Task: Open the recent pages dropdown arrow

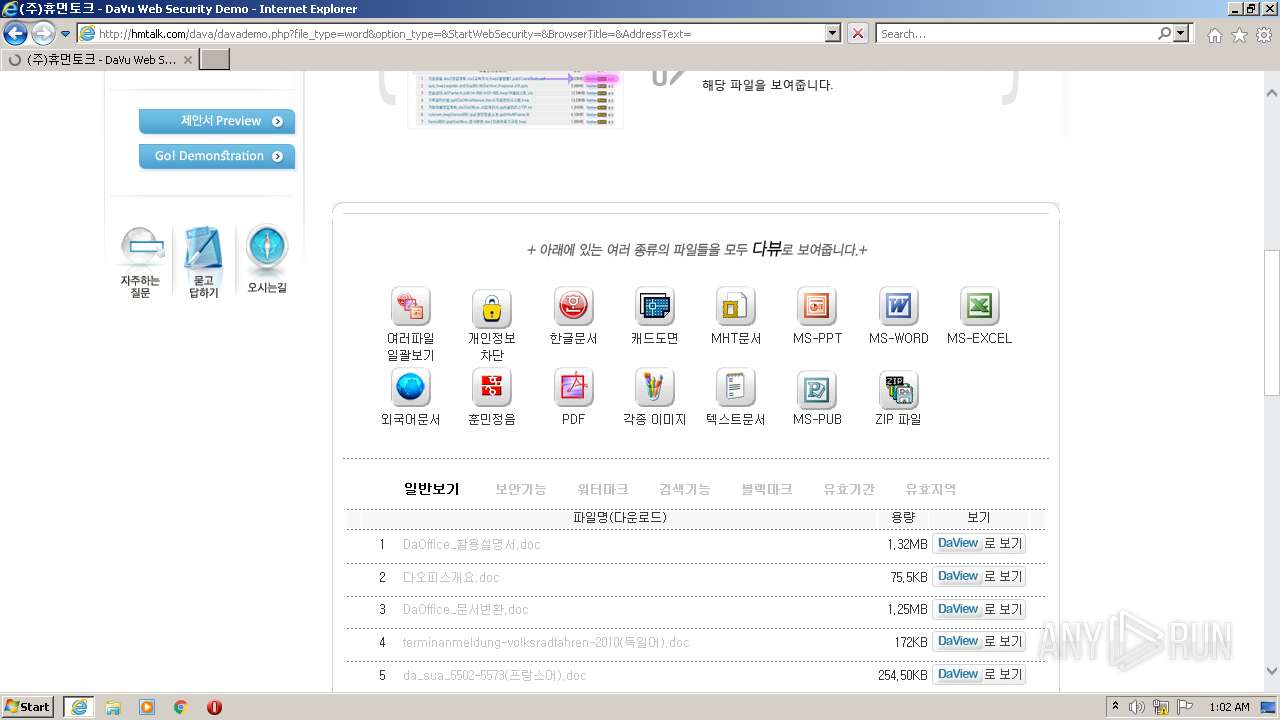Action: 66,34
